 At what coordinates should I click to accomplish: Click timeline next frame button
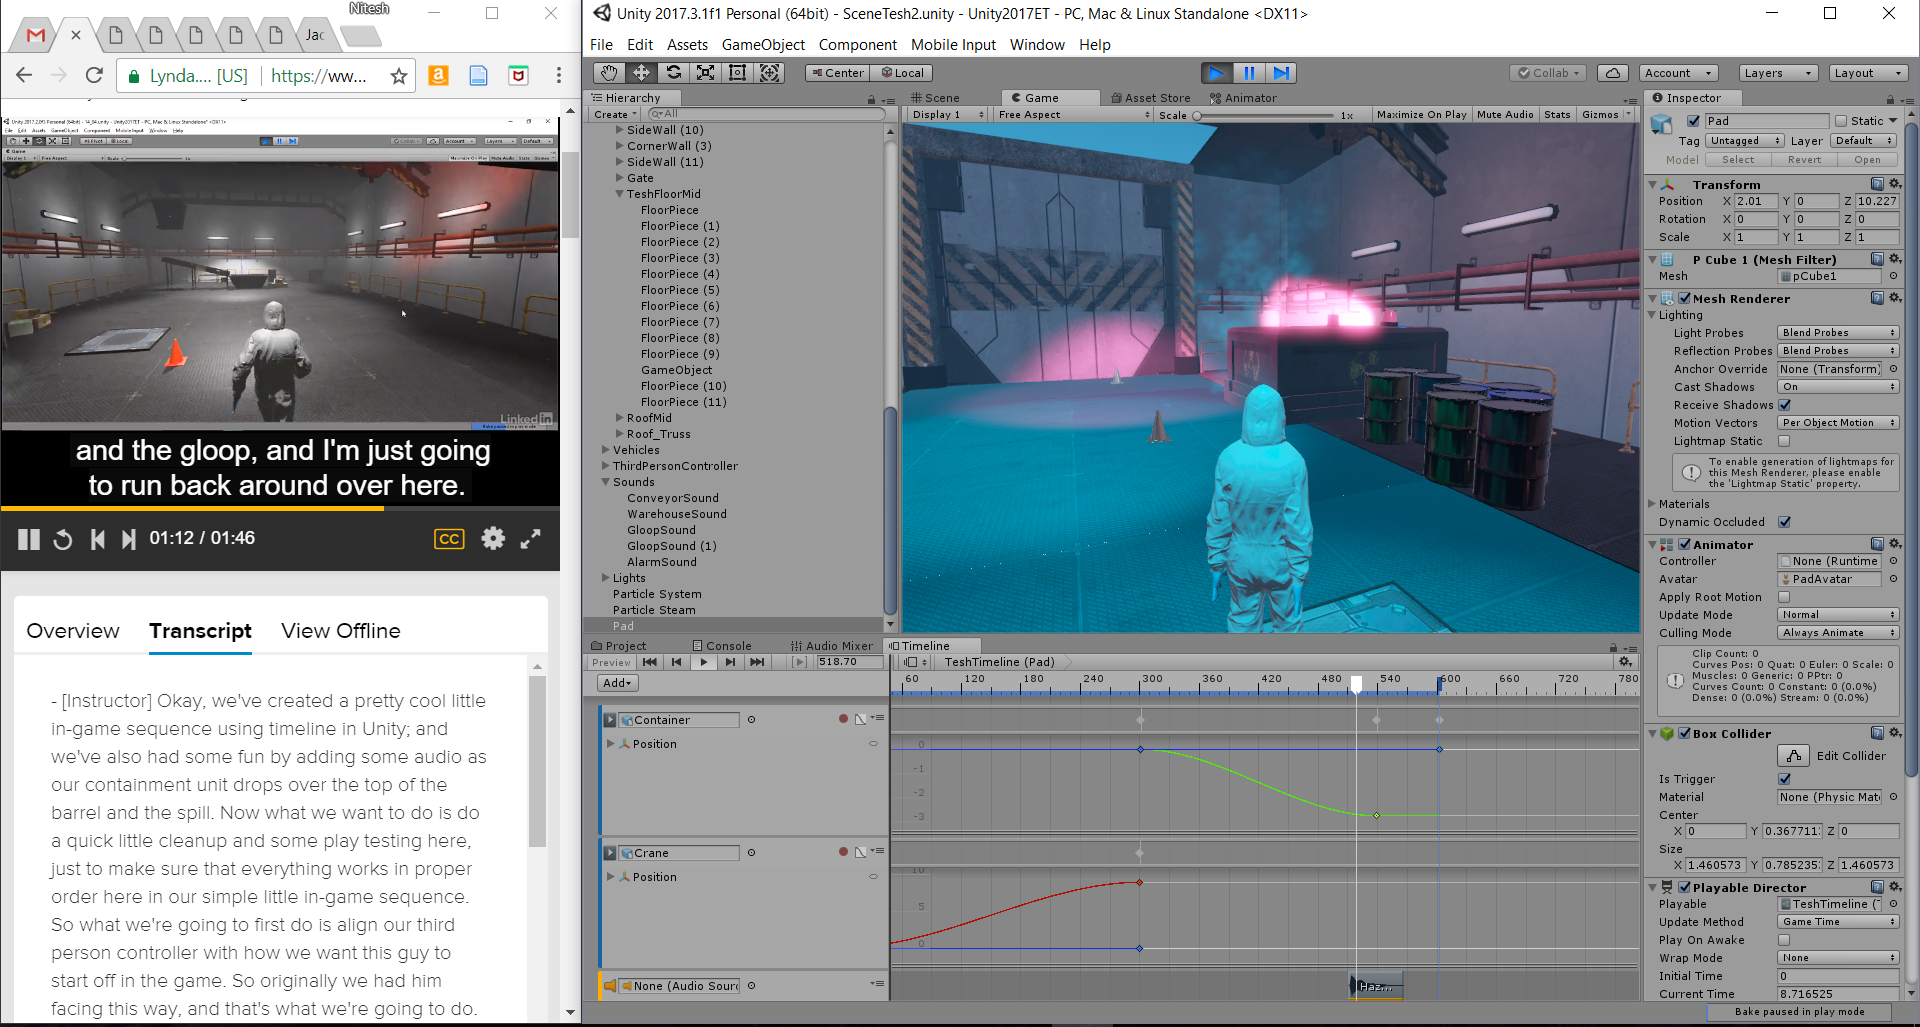click(x=730, y=662)
